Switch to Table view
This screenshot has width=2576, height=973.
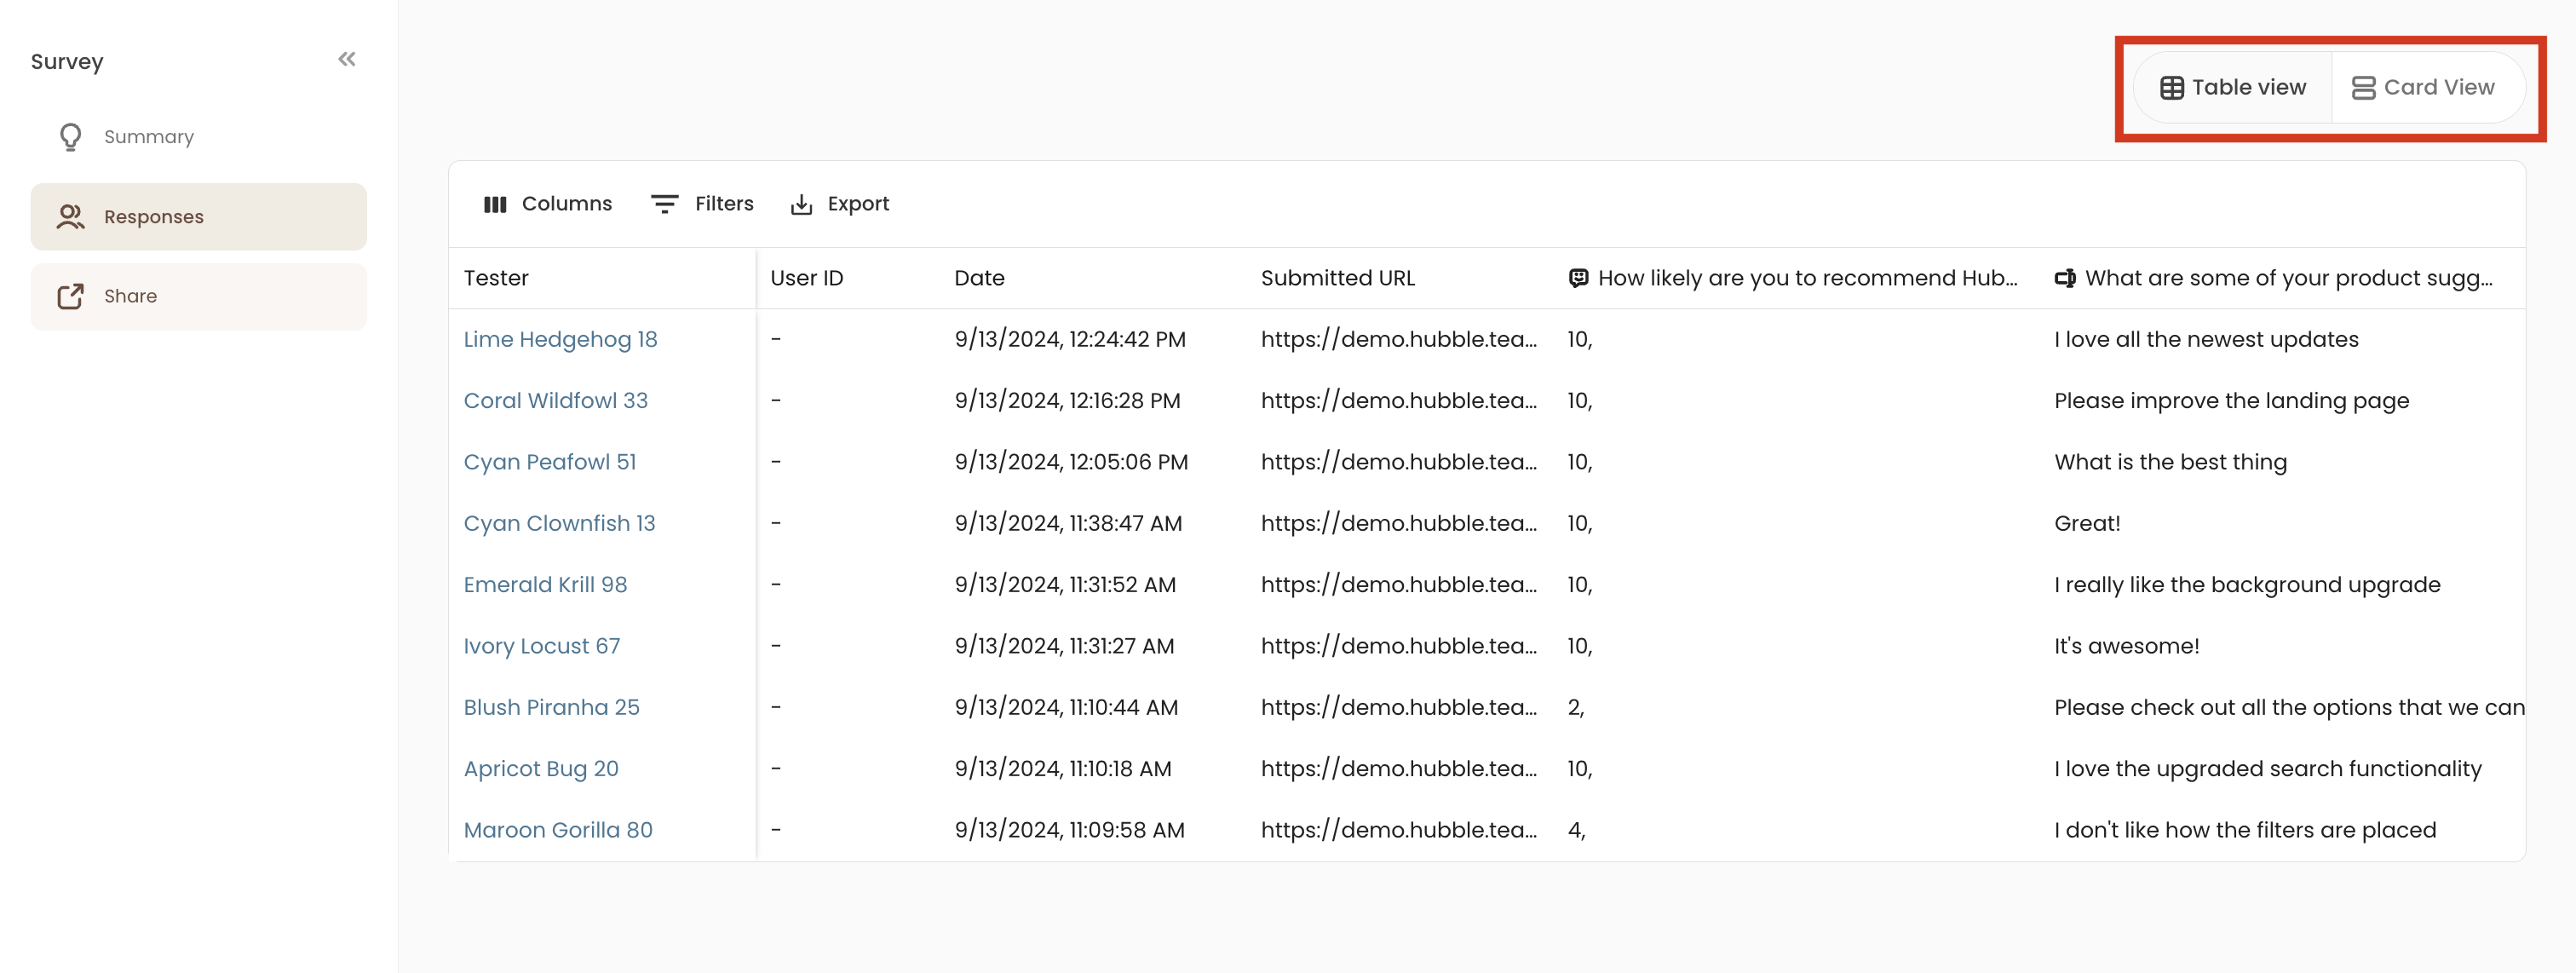point(2233,88)
